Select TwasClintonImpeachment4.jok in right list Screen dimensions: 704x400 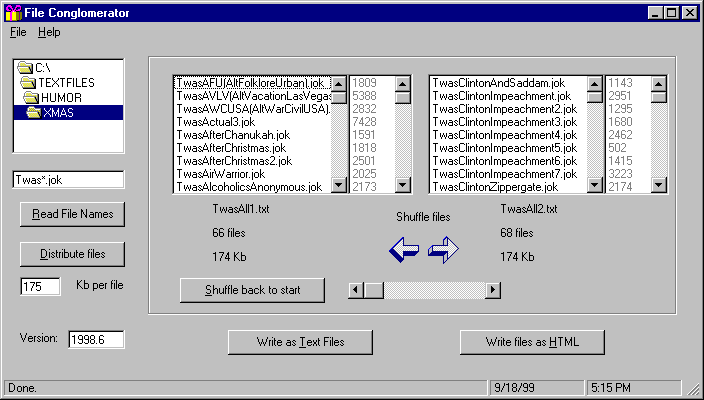pyautogui.click(x=509, y=135)
